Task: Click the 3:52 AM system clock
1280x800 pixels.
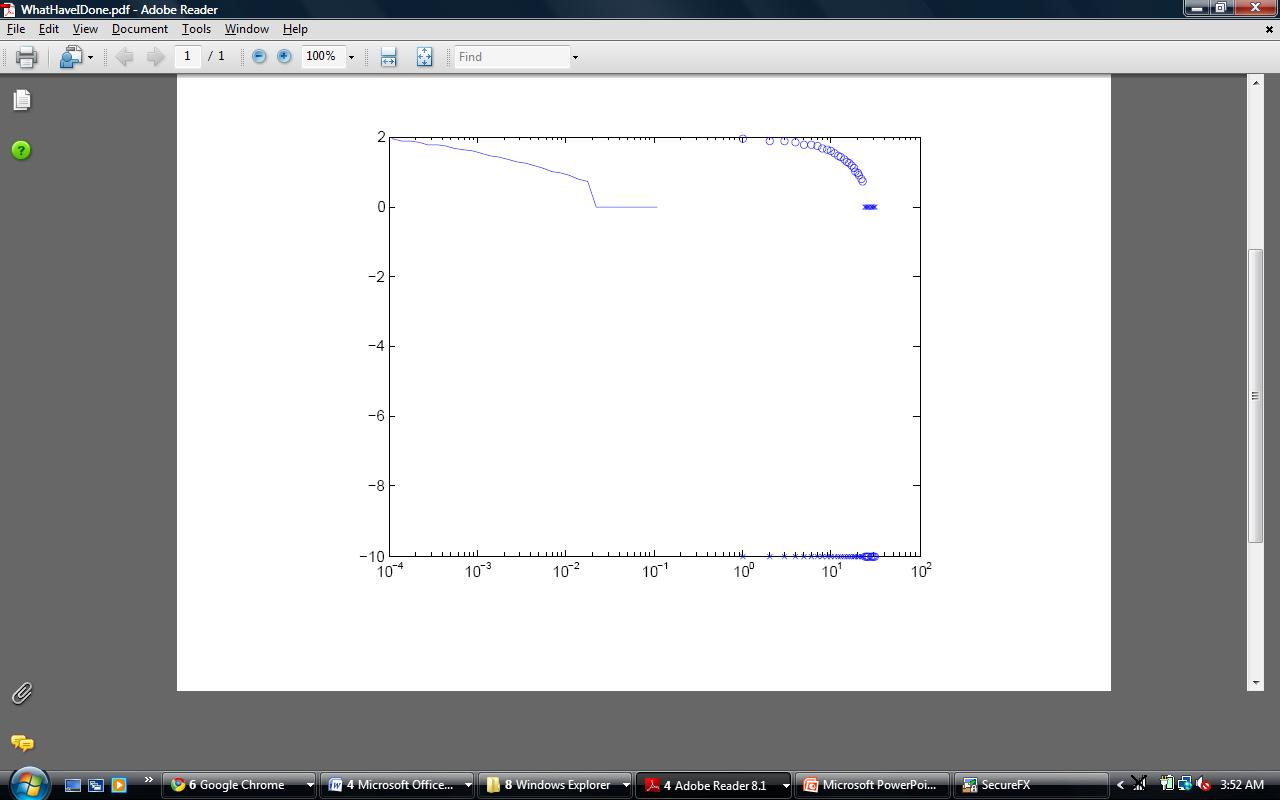Action: tap(1243, 785)
